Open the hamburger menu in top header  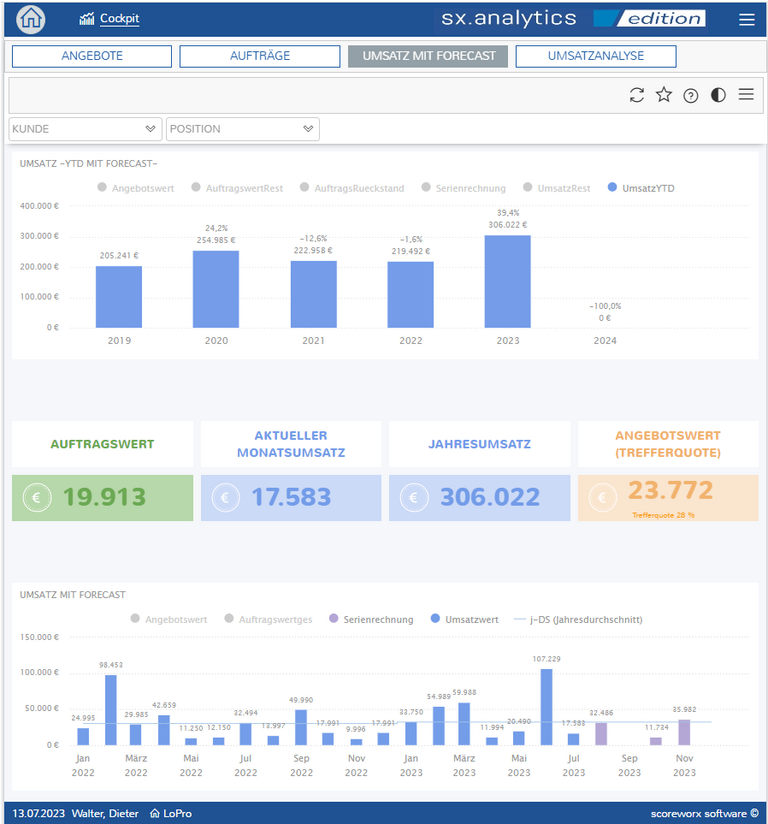click(x=746, y=19)
